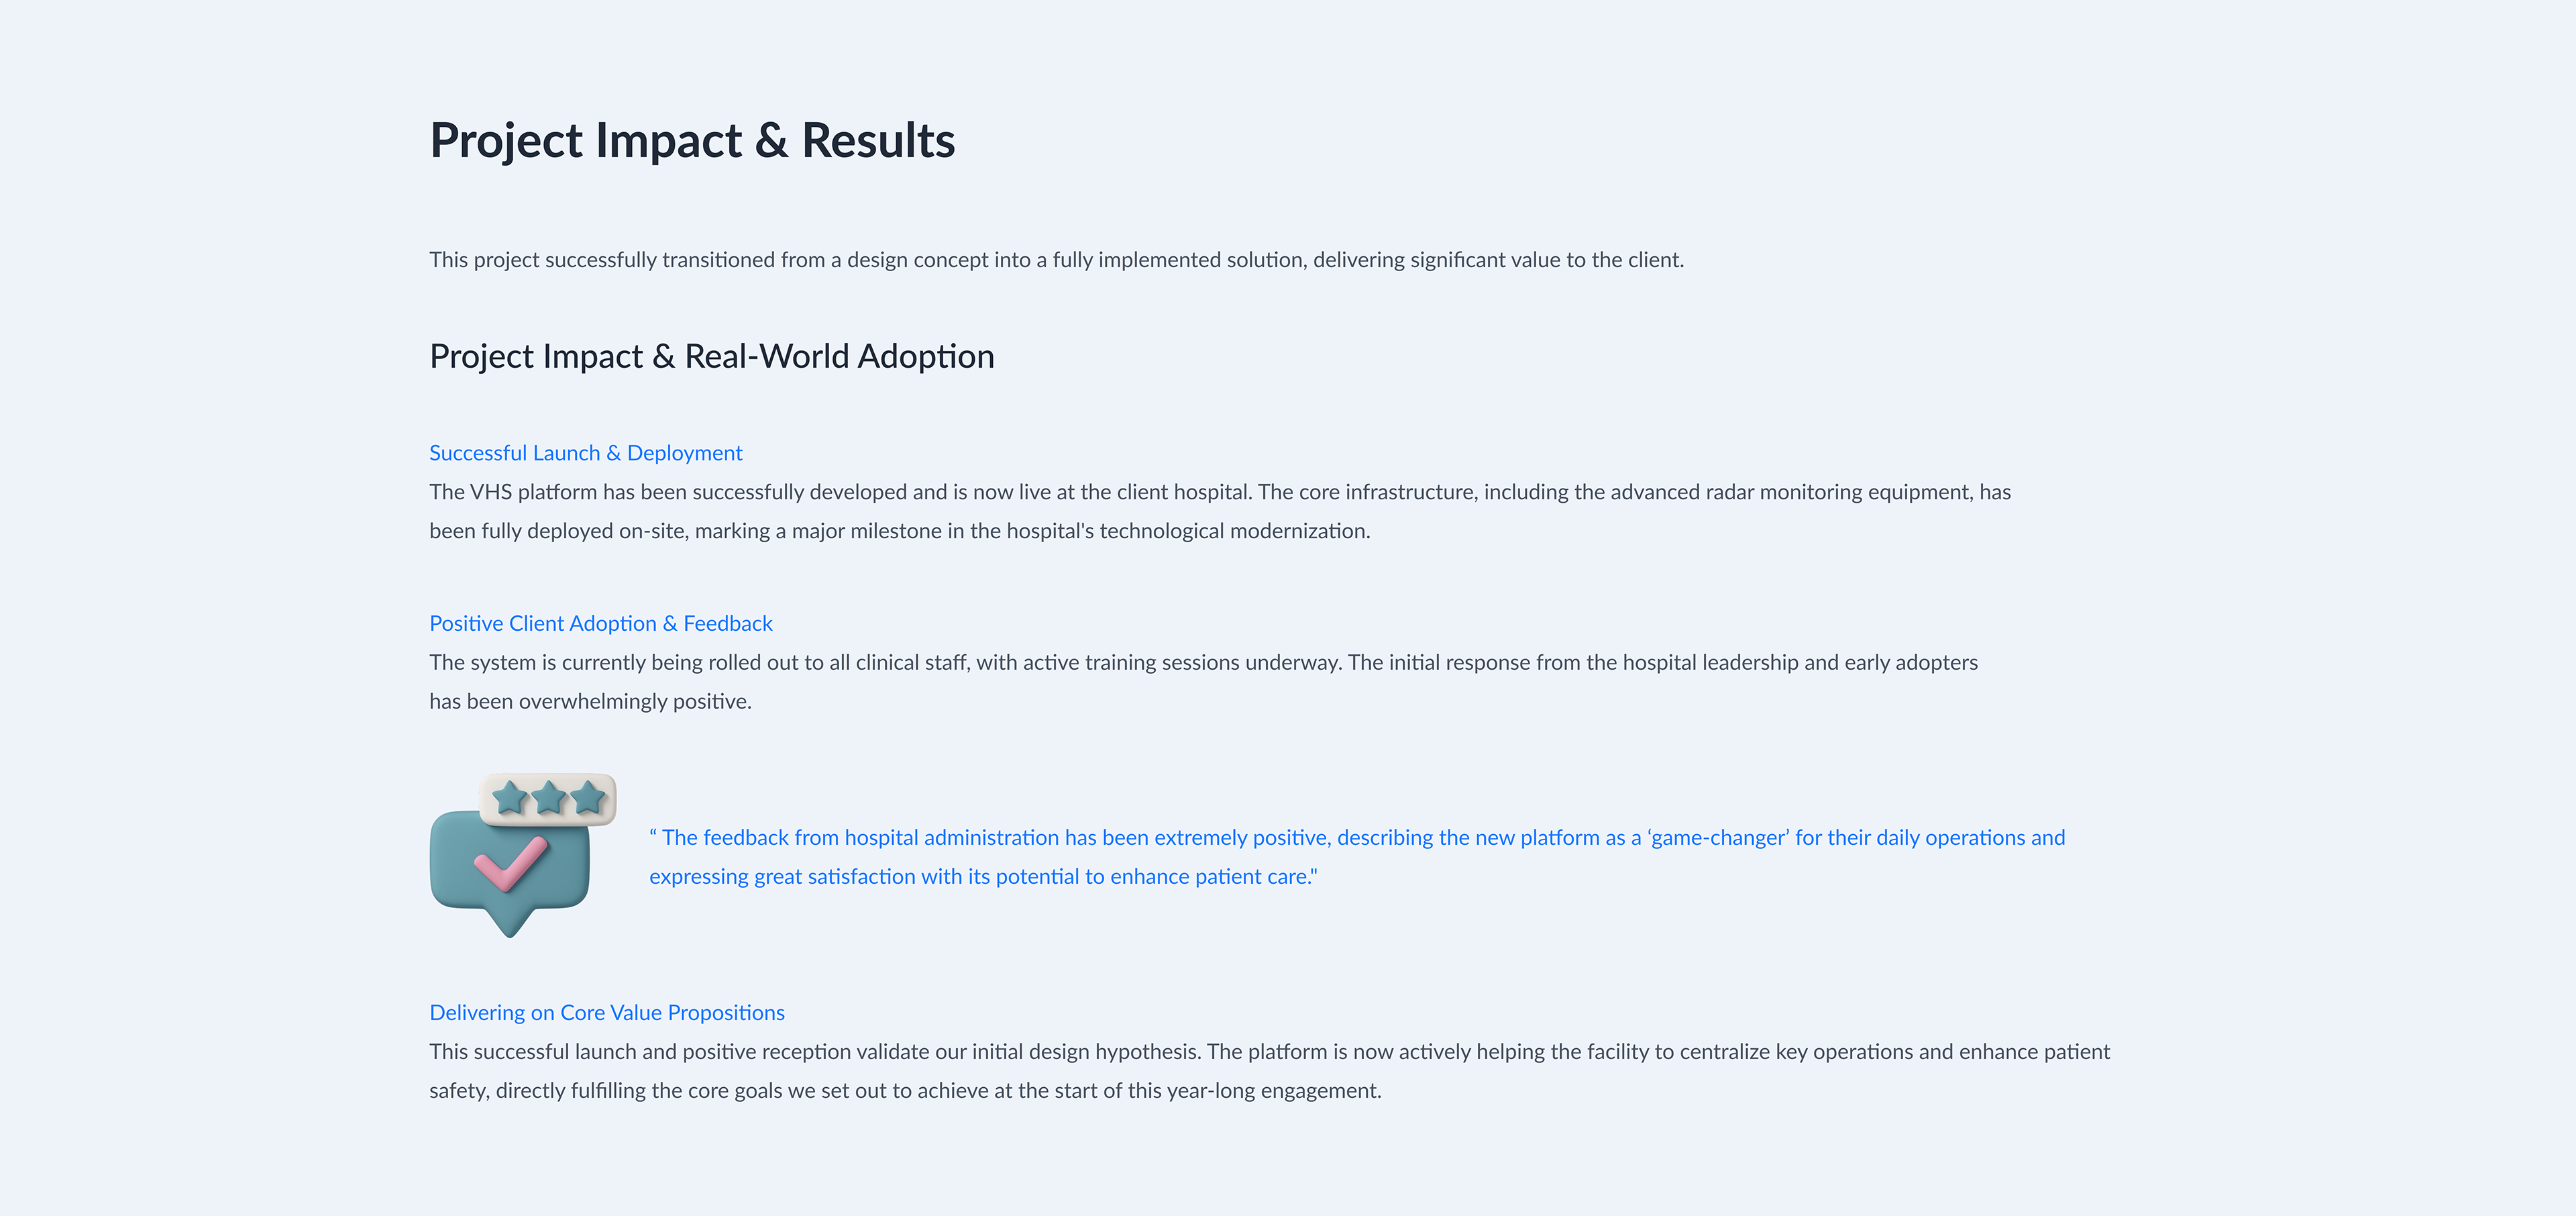Click the paragraph about the VHS platform going live
2576x1216 pixels.
pyautogui.click(x=1219, y=492)
